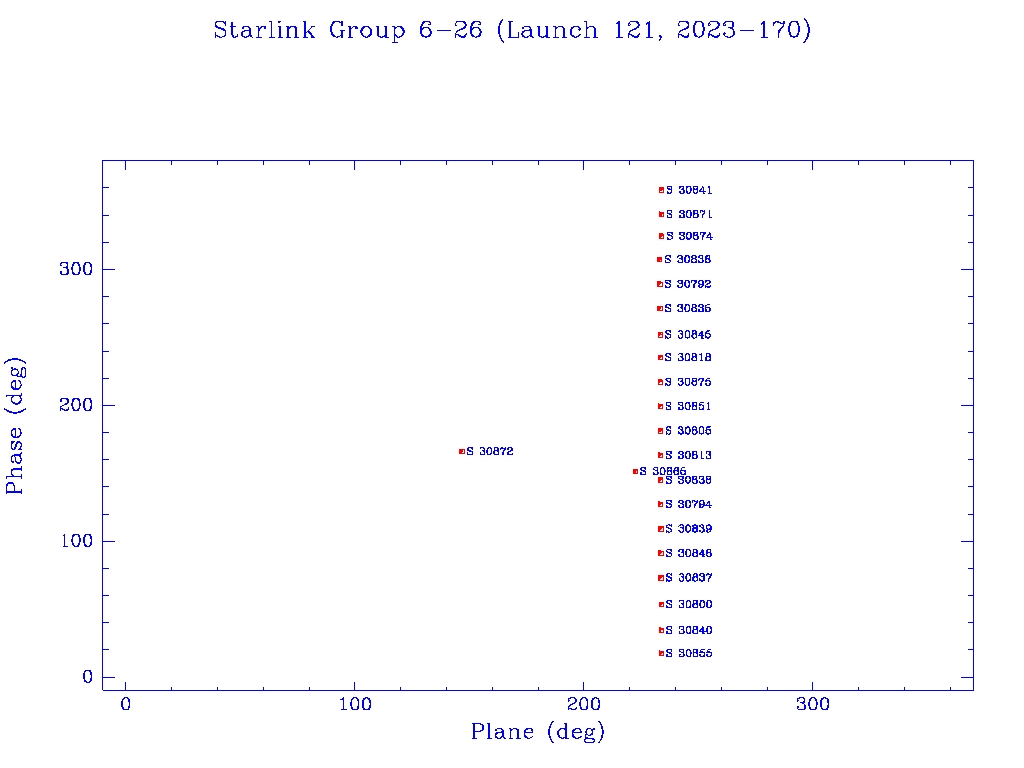Image resolution: width=1024 pixels, height=768 pixels.
Task: Select the "S 30818" label
Action: pos(688,357)
